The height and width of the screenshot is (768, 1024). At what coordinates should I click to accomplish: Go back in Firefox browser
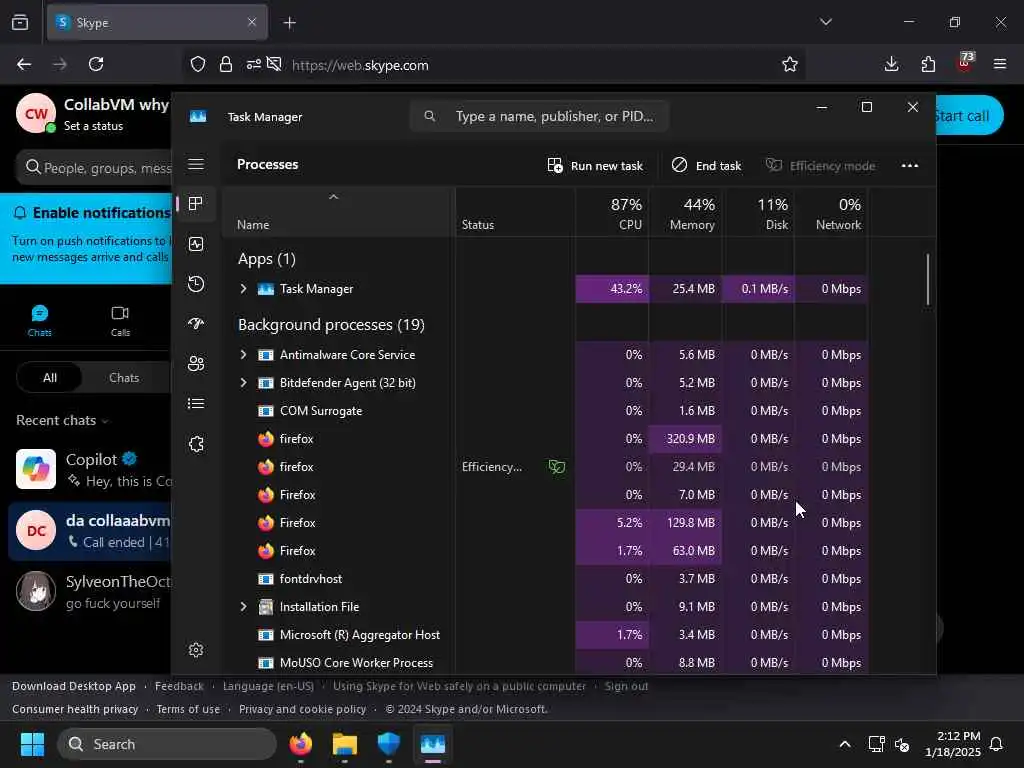point(24,64)
